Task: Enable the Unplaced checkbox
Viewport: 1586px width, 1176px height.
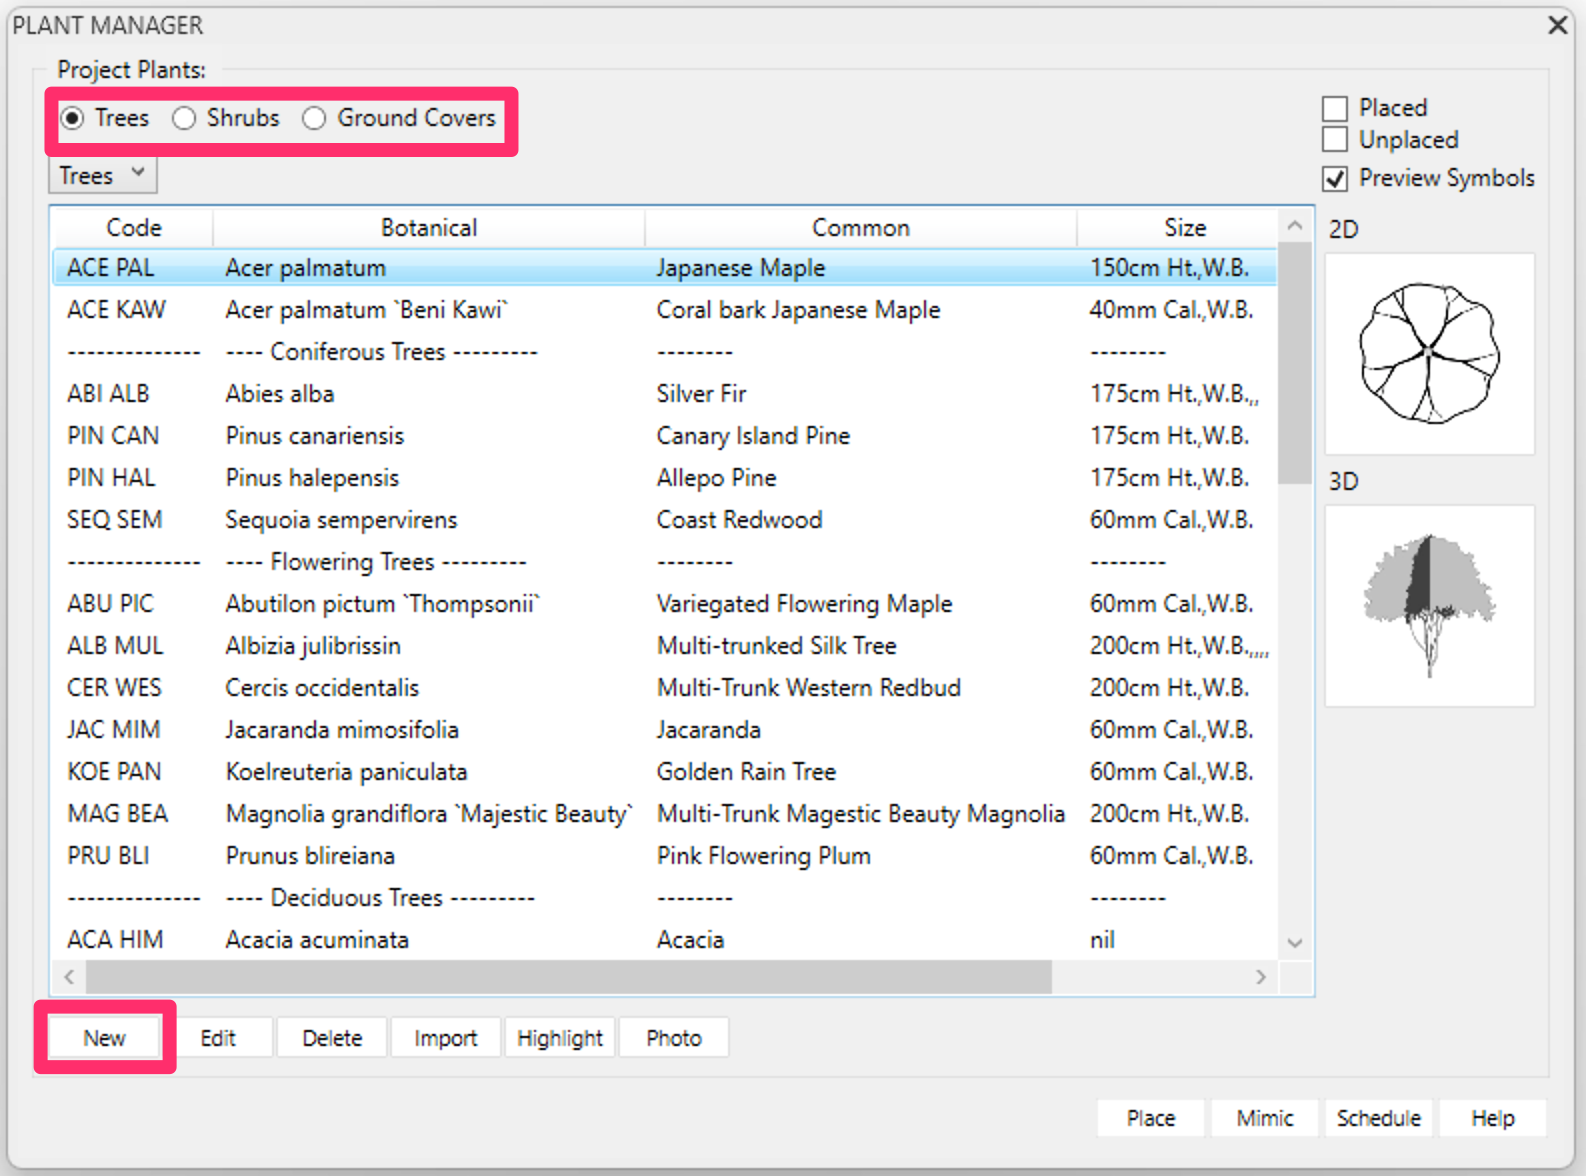Action: 1335,139
